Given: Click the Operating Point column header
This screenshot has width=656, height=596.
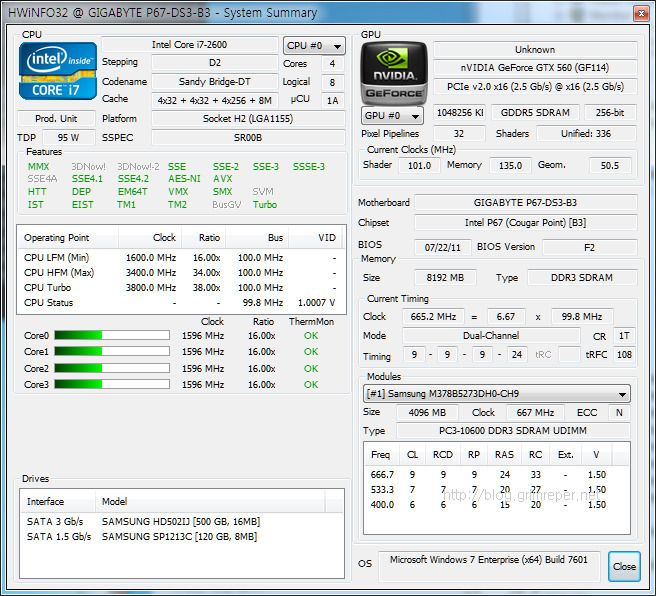Looking at the screenshot, I should pyautogui.click(x=68, y=238).
